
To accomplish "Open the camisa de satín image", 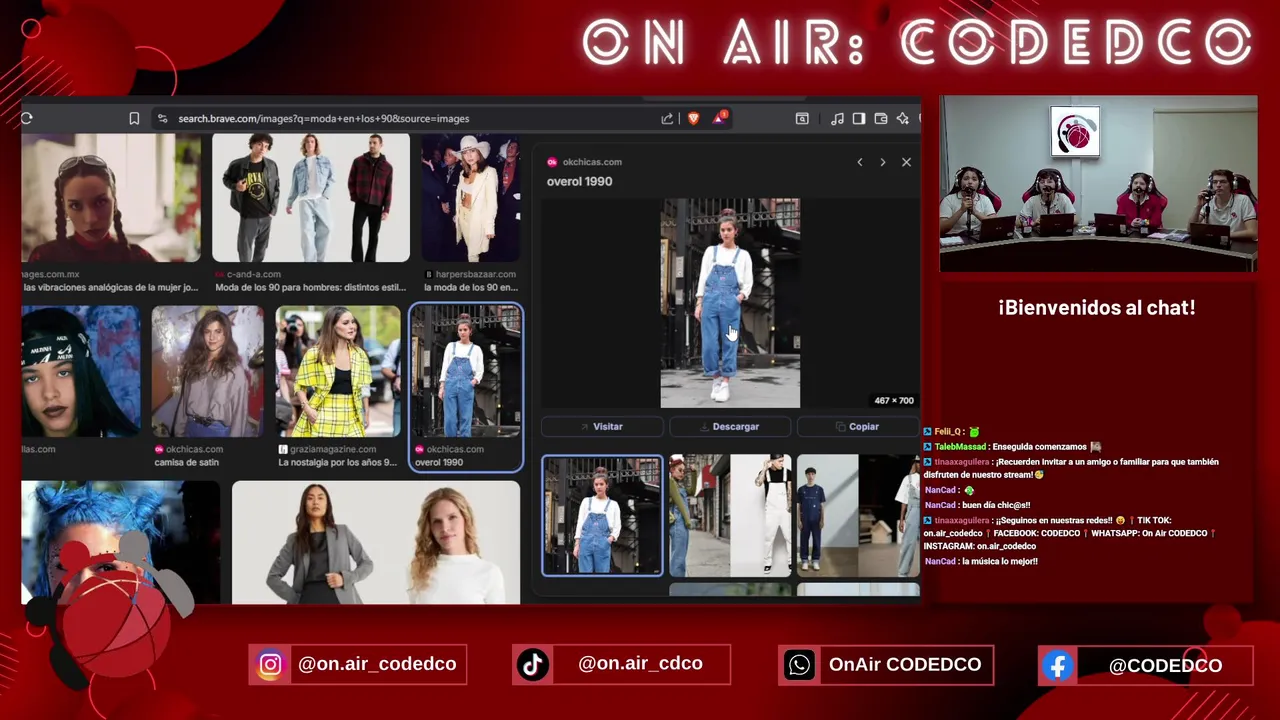I will [208, 371].
